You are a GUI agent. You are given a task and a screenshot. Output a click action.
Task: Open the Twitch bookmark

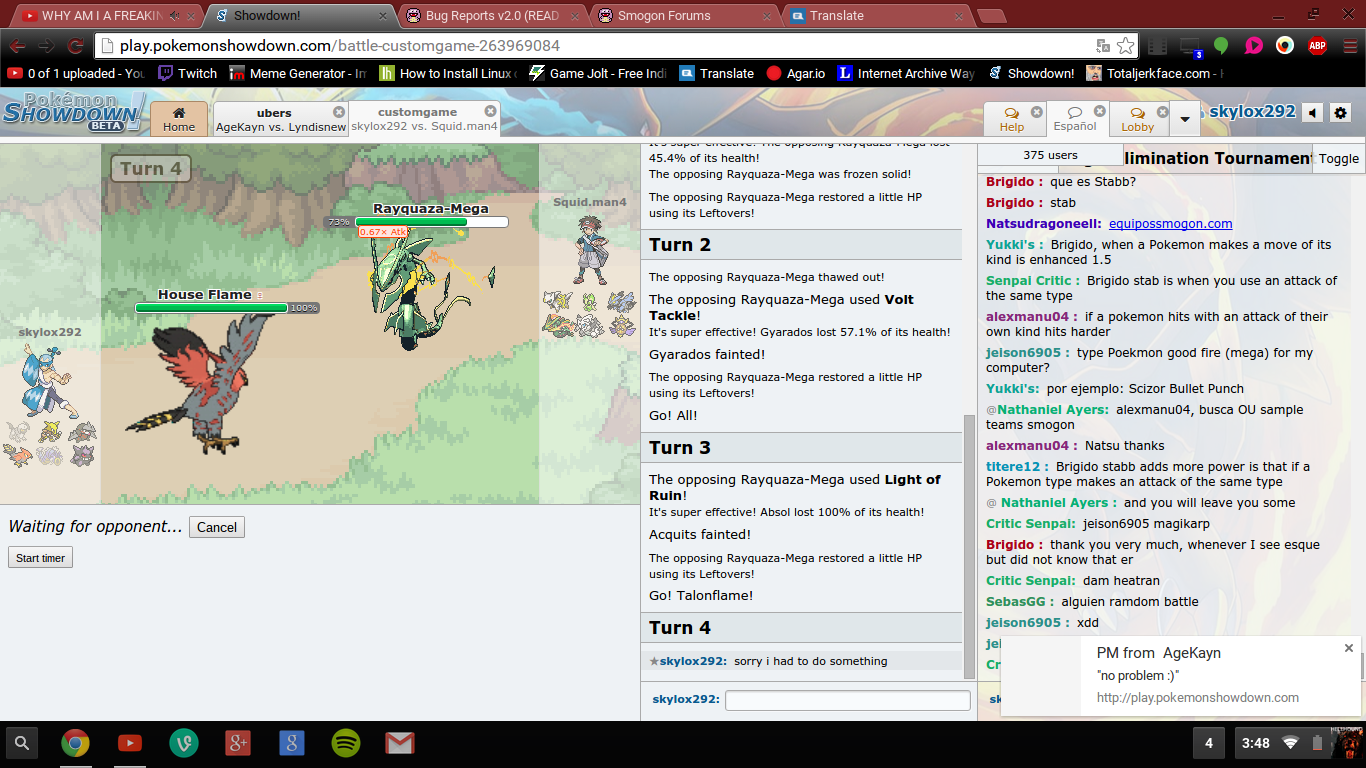(x=187, y=73)
